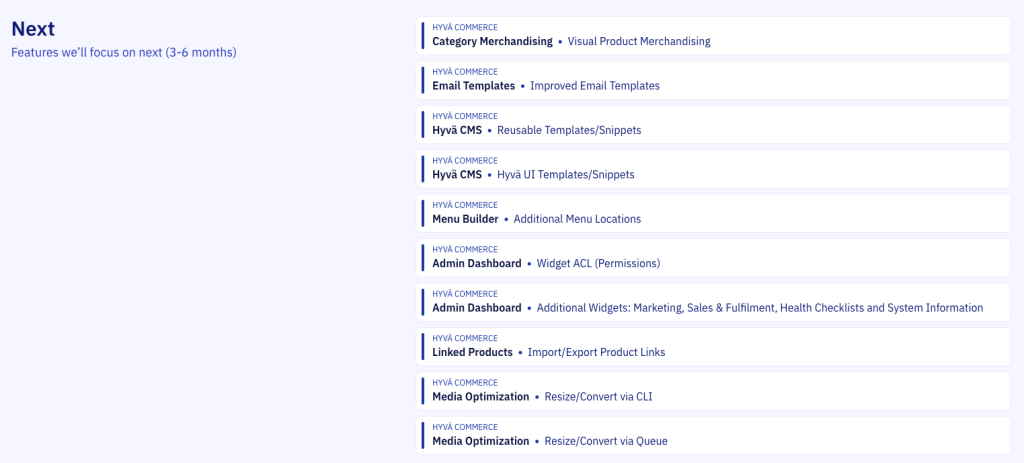Click Hyvä Commerce label above Category Merchandising
This screenshot has height=463, width=1024.
tap(464, 28)
